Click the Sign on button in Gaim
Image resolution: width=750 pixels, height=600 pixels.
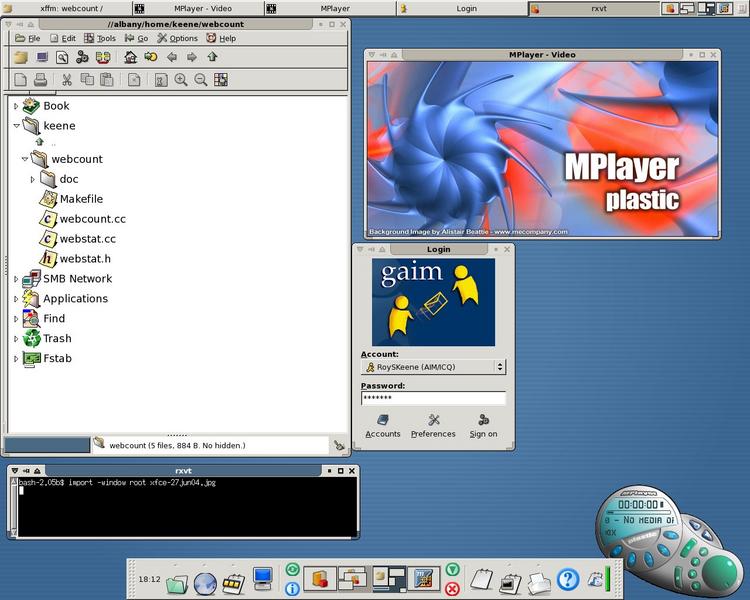pos(483,426)
